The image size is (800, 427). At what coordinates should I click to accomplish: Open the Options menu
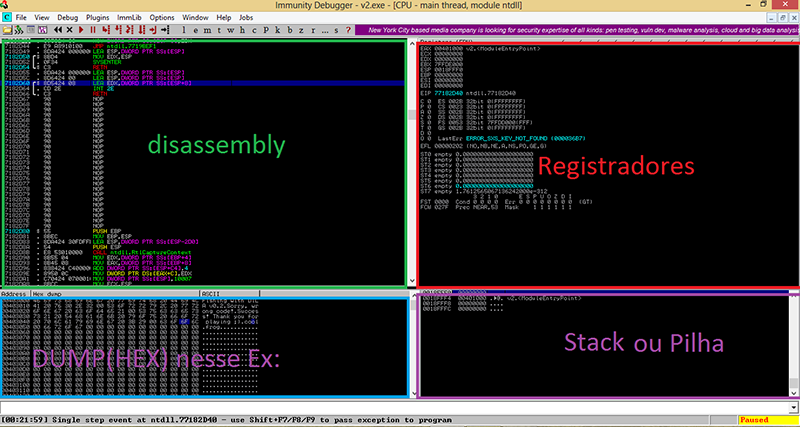[162, 17]
